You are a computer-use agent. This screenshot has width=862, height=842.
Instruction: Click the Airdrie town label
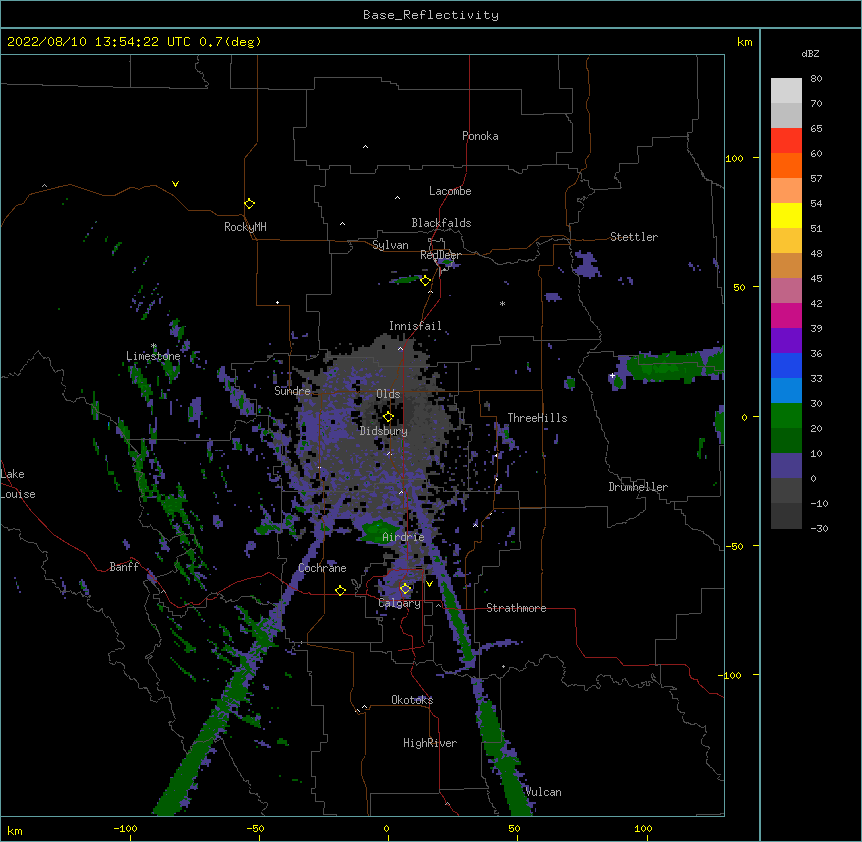pyautogui.click(x=403, y=537)
